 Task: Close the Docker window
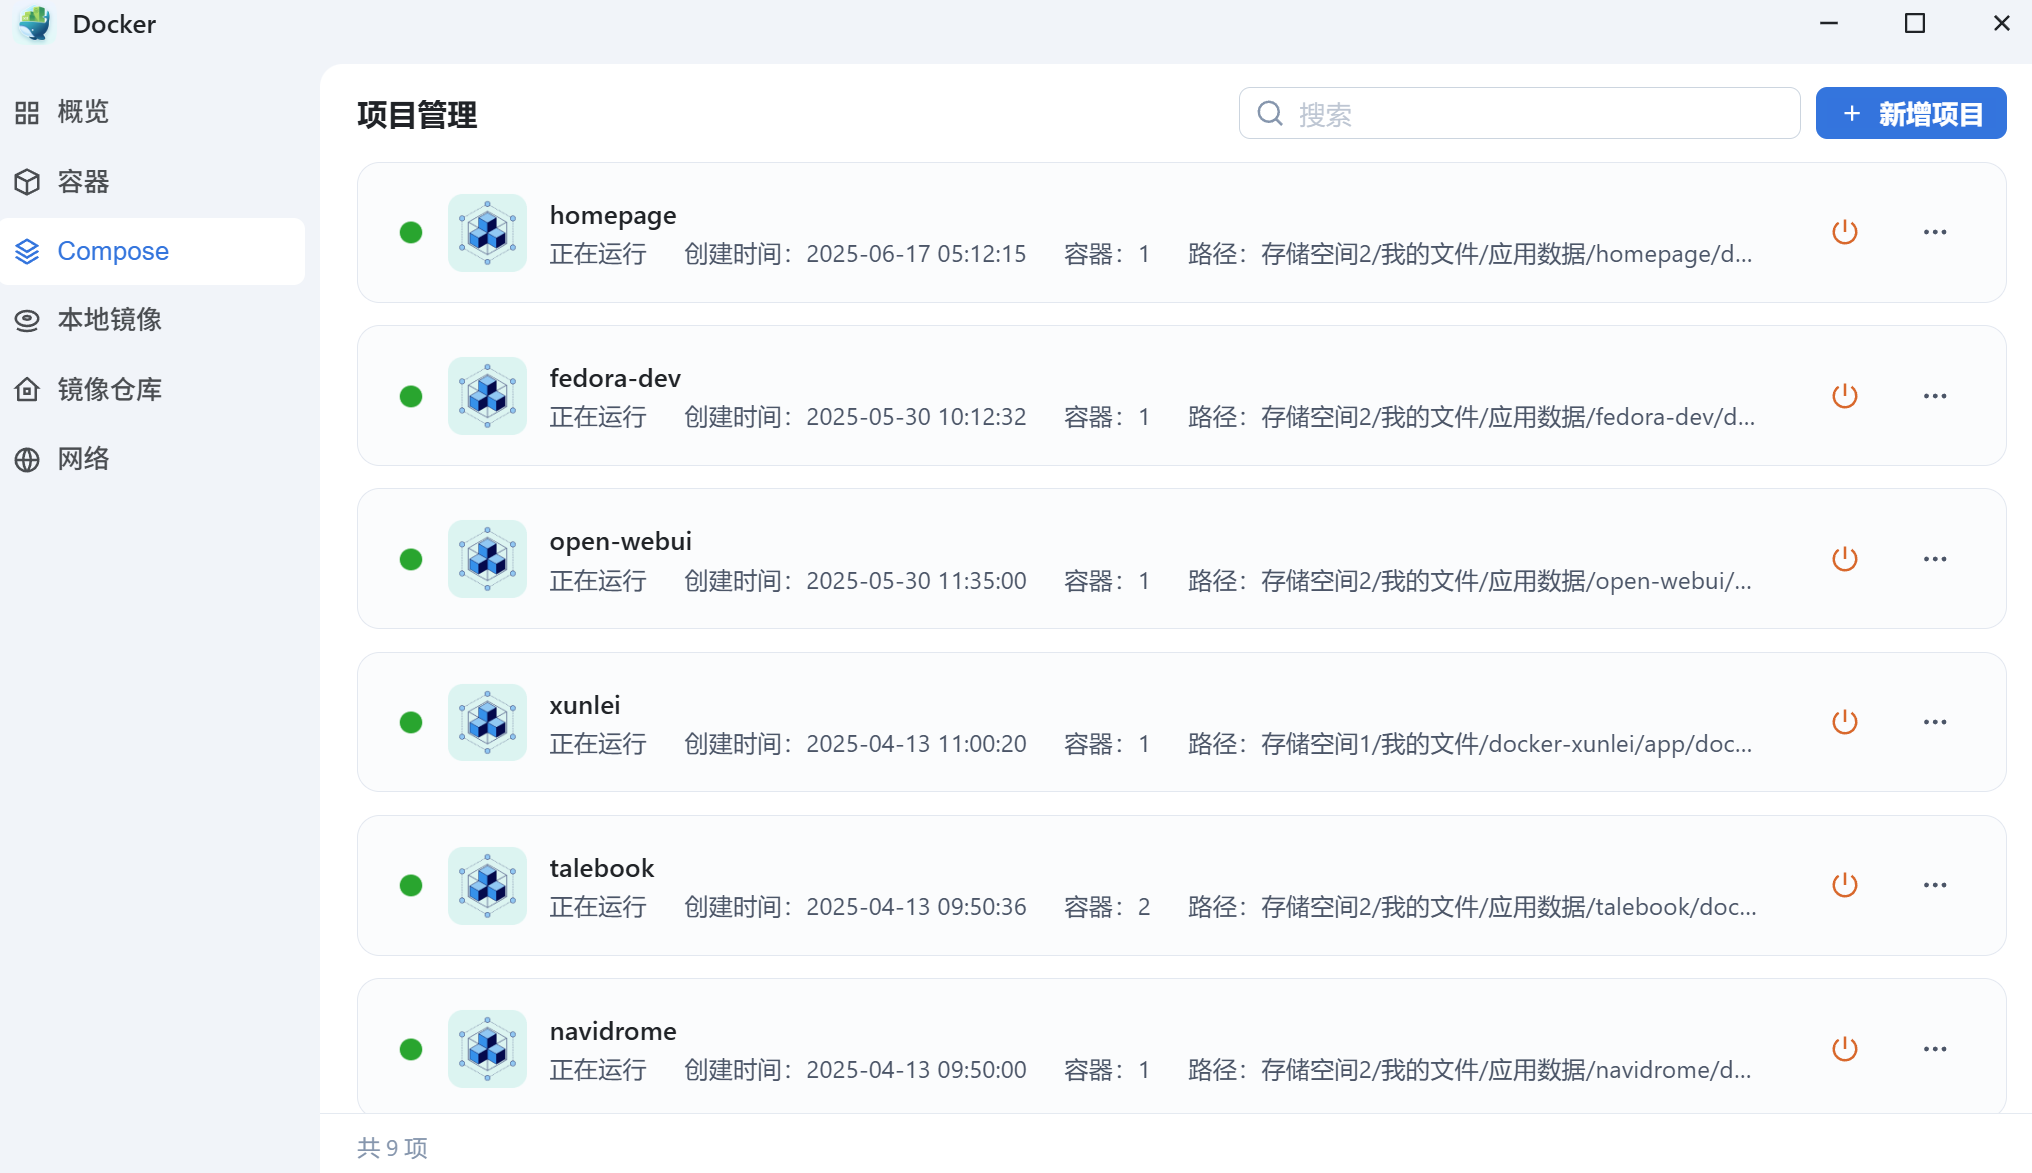point(2002,23)
